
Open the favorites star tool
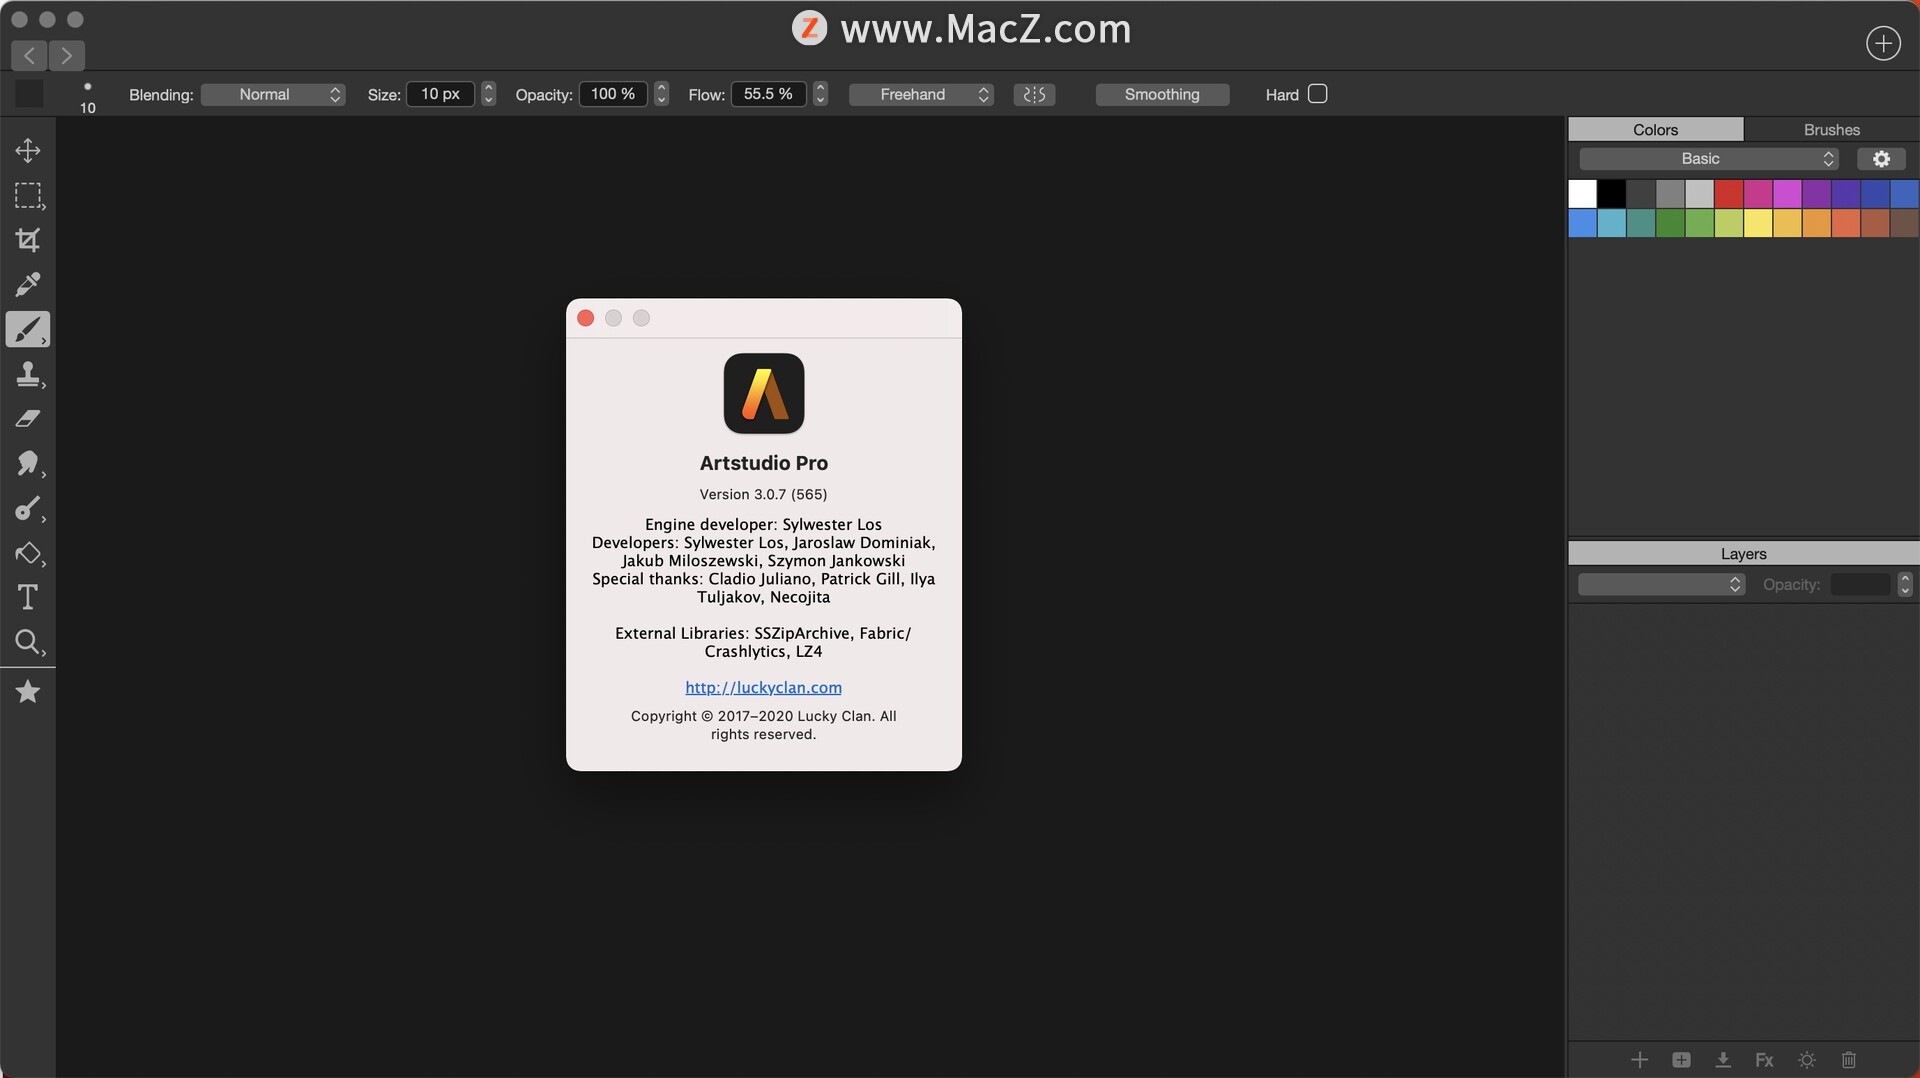click(28, 691)
